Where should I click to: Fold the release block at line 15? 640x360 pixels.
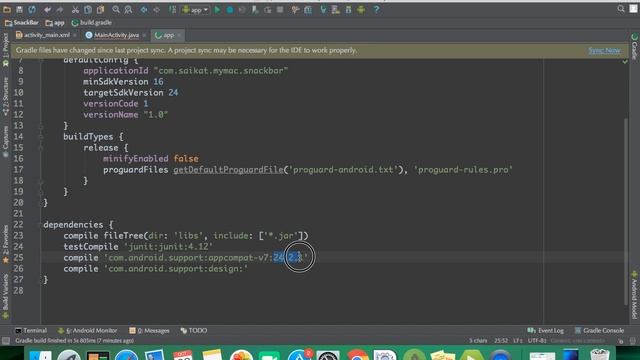click(41, 148)
